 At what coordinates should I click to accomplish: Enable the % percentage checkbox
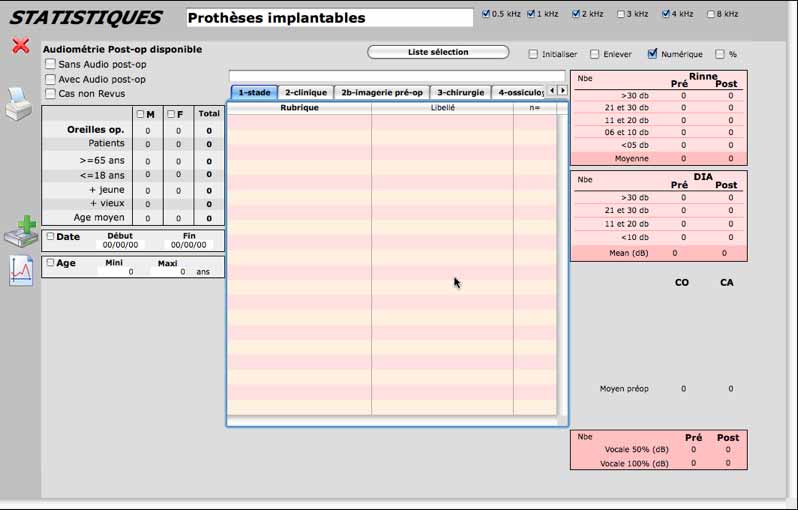pos(720,54)
